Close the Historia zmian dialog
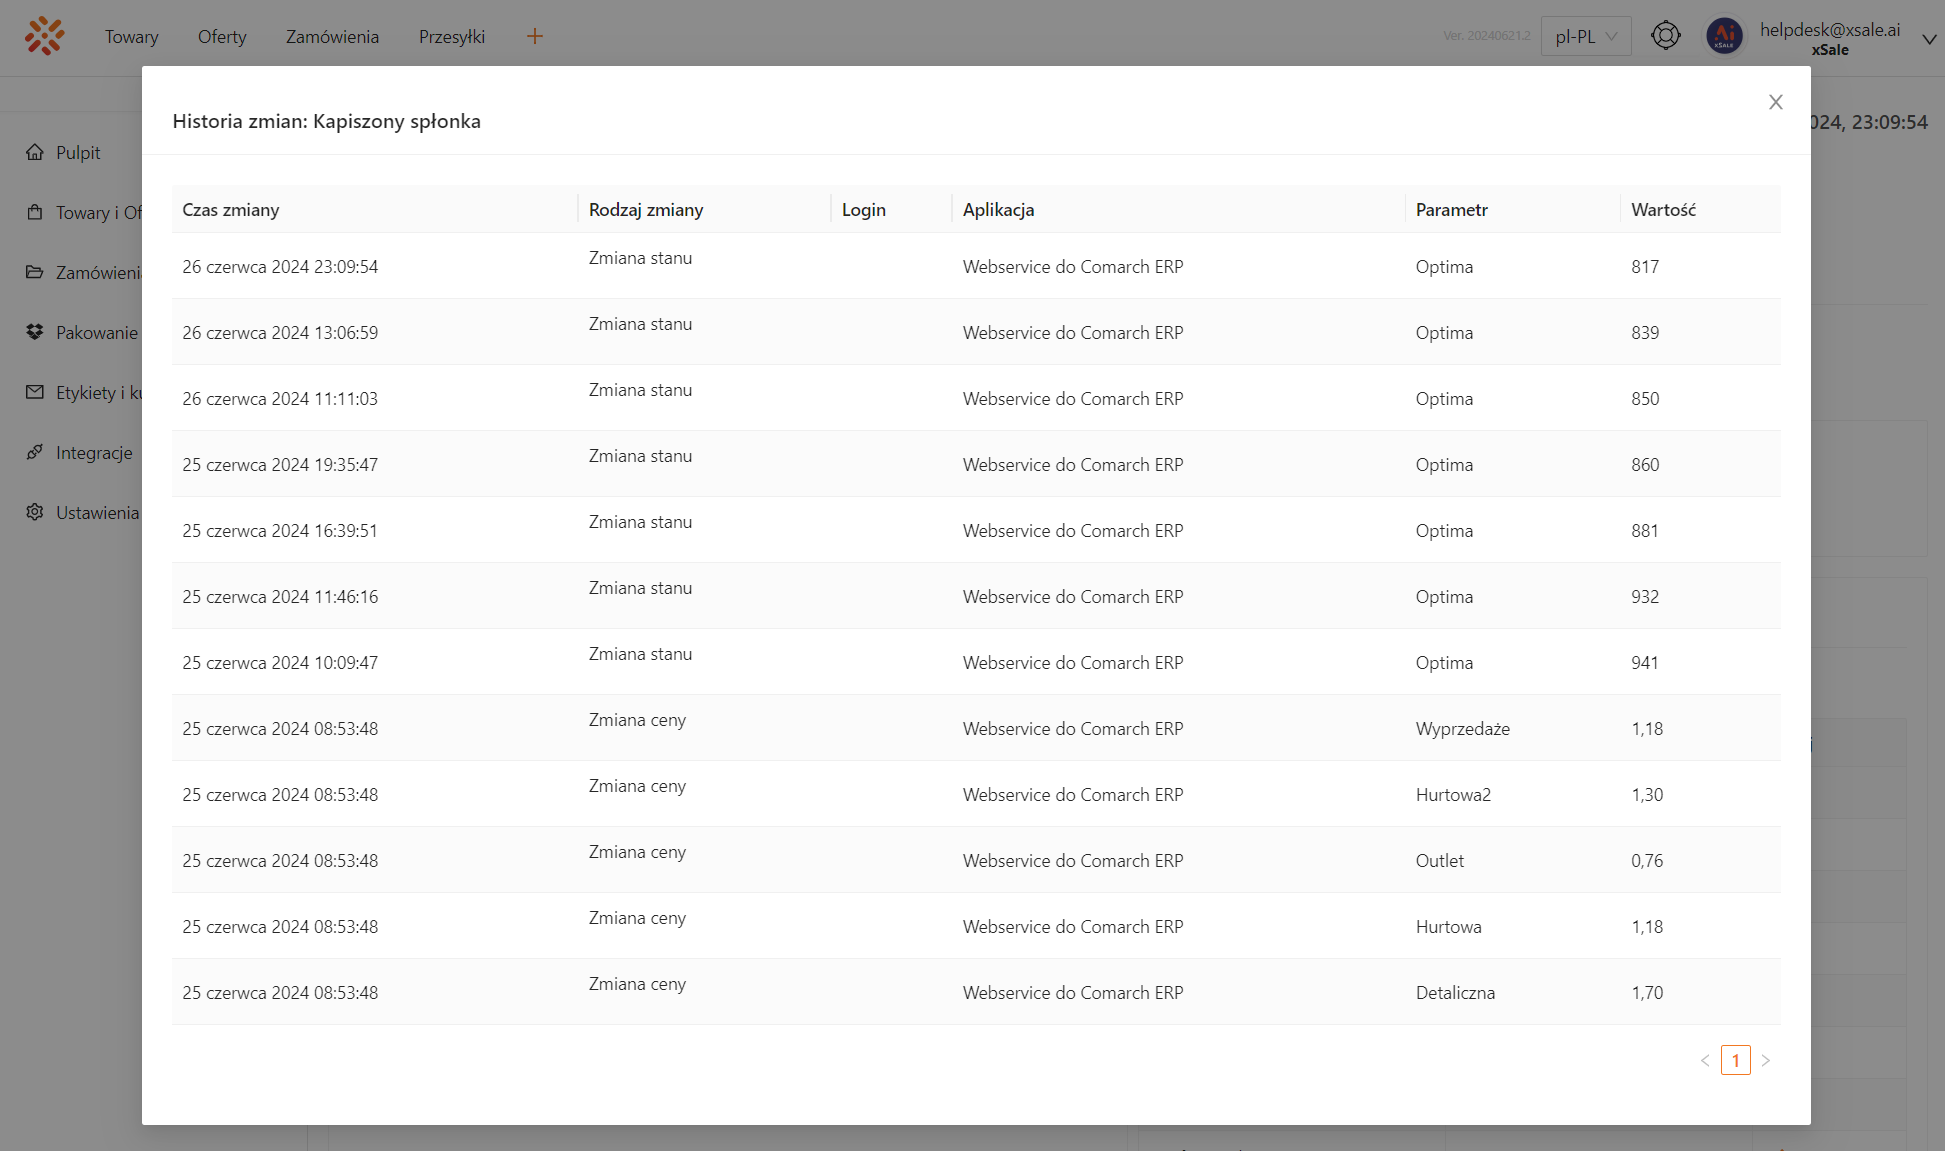This screenshot has height=1151, width=1945. 1775,102
